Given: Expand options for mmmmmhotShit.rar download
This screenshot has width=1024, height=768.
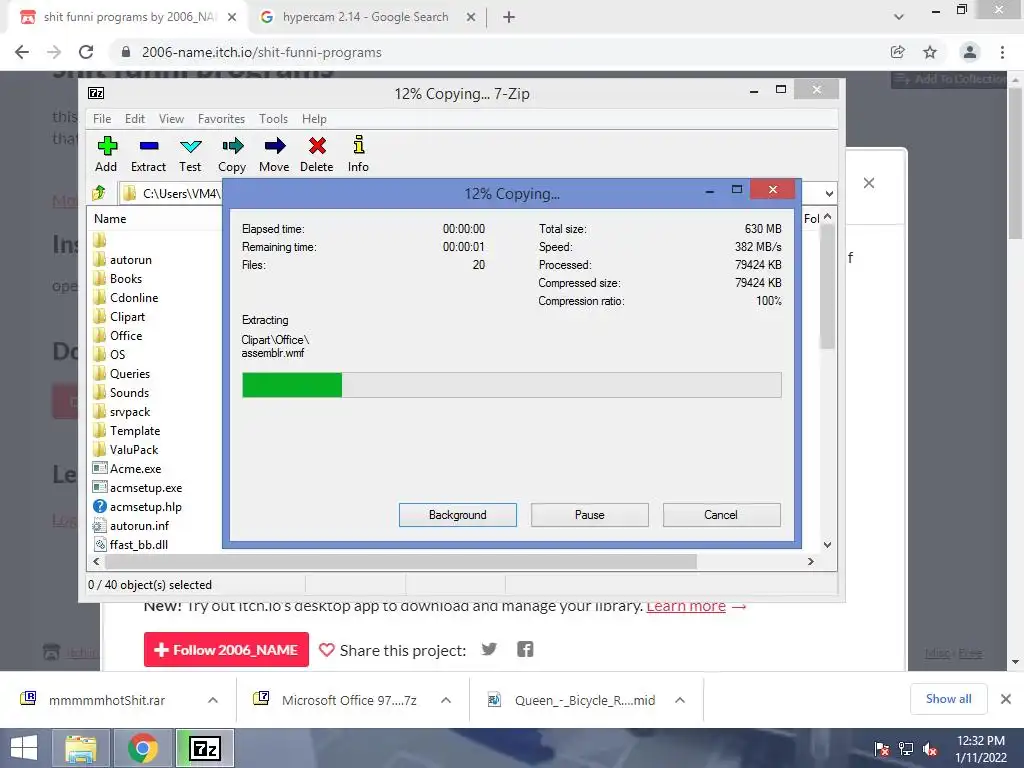Looking at the screenshot, I should click(x=213, y=700).
